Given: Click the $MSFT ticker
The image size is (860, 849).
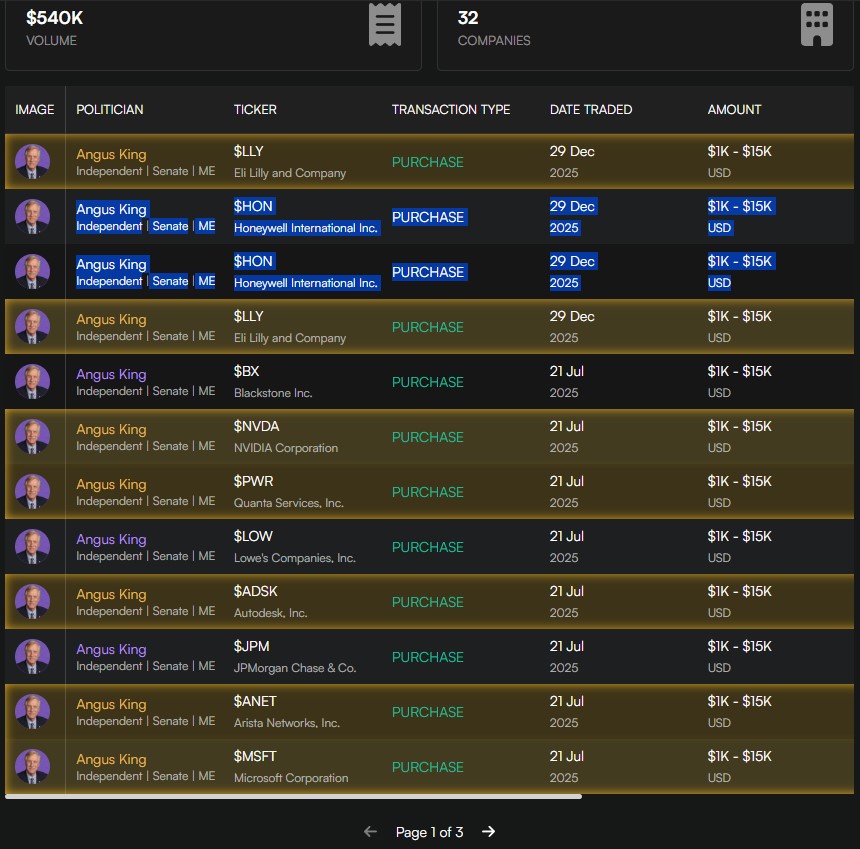Looking at the screenshot, I should [x=255, y=756].
